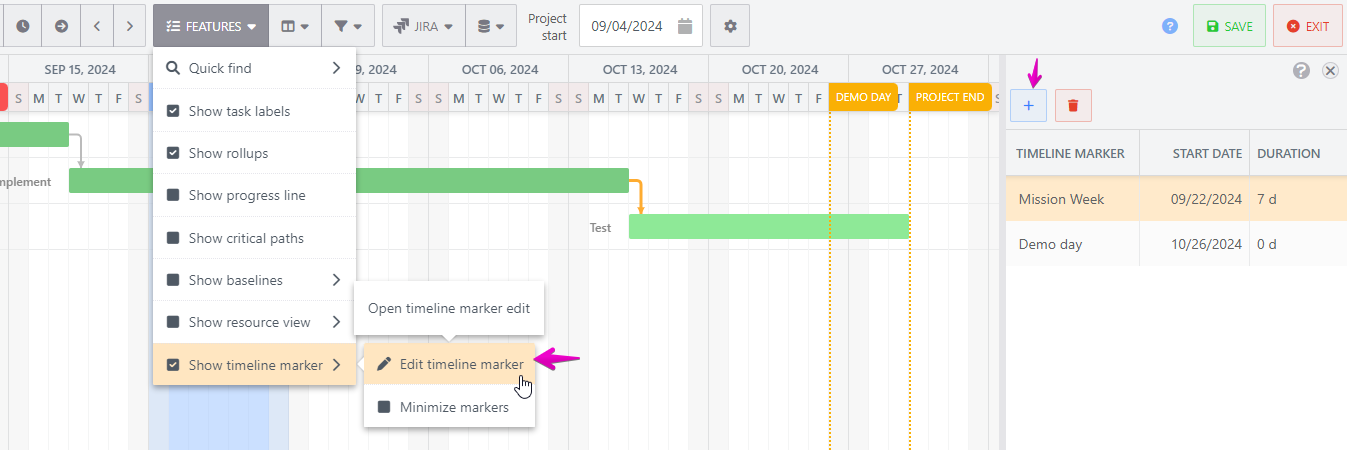Tick the Minimize markers checkbox

coord(384,407)
